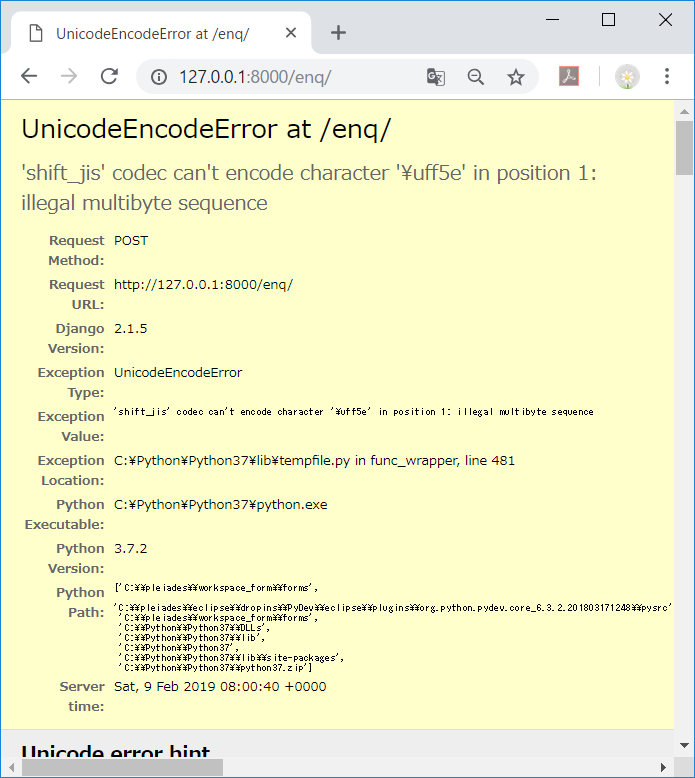The width and height of the screenshot is (695, 778).
Task: Click the heading 'UnicodeEncodeError at /enq/'
Action: point(206,130)
